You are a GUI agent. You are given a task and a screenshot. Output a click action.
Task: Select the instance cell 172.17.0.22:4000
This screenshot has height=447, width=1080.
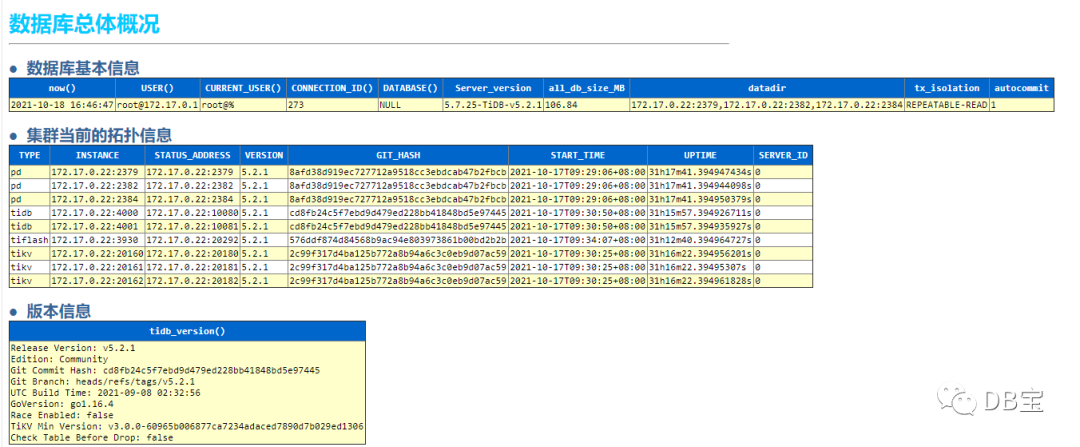(97, 212)
